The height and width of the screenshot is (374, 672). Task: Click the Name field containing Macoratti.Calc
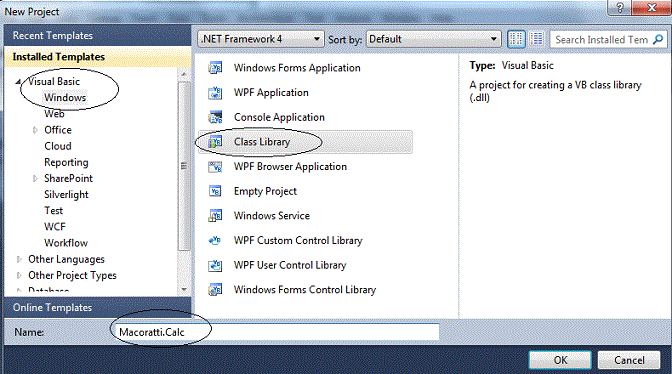(277, 332)
